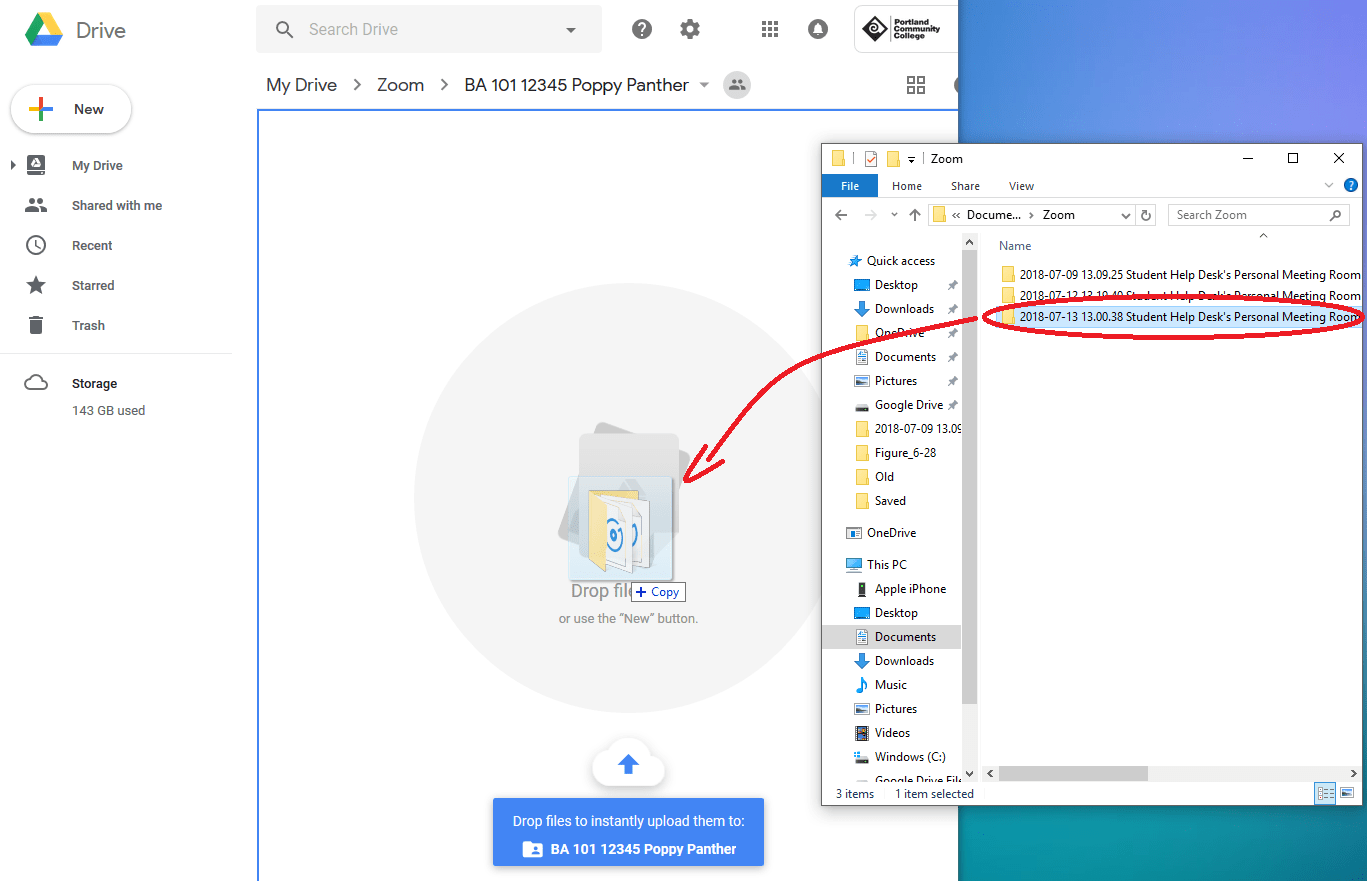
Task: Expand the My Drive tree in the sidebar
Action: [13, 165]
